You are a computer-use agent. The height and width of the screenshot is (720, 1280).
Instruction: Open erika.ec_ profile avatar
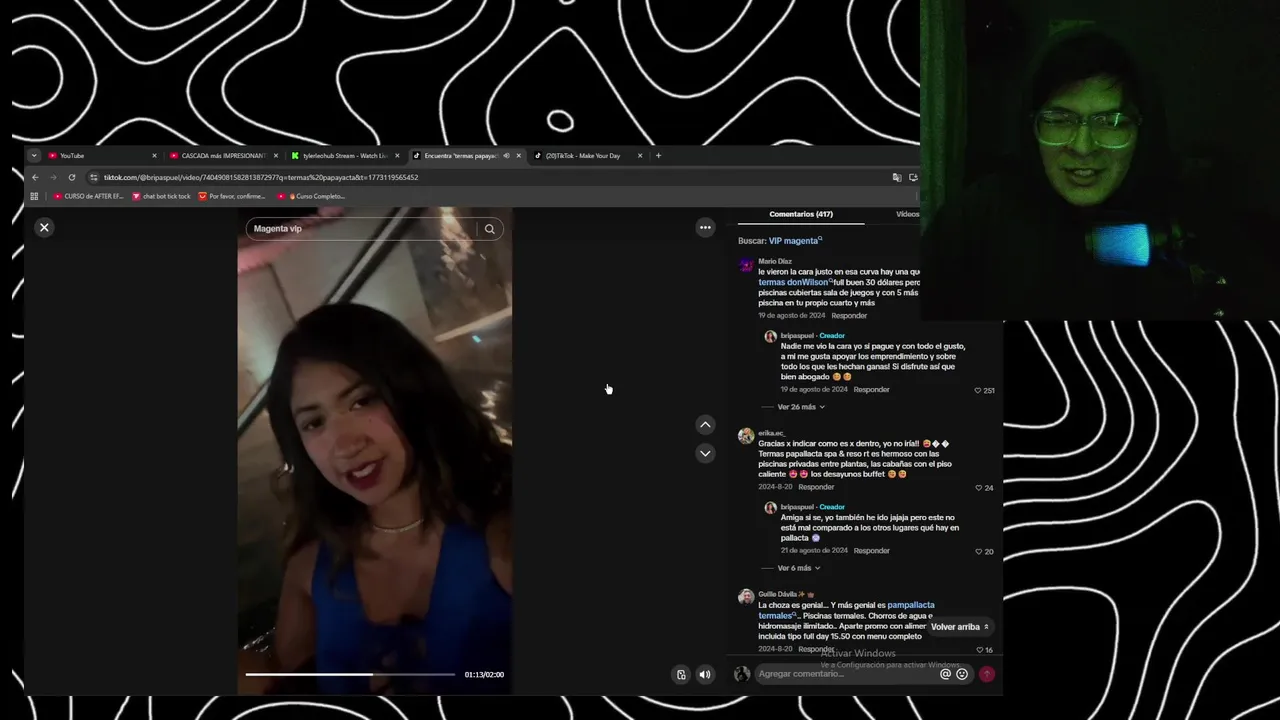(746, 436)
